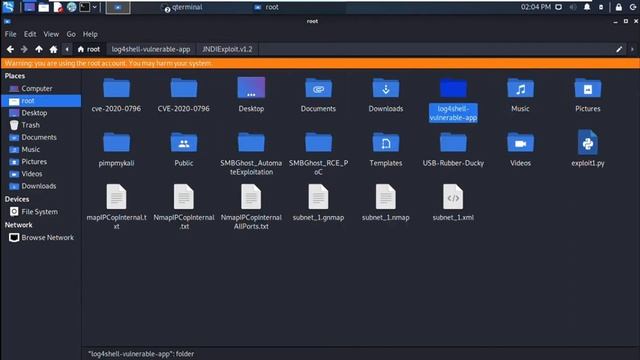
Task: Open the Music folder icon in file view
Action: pos(520,88)
